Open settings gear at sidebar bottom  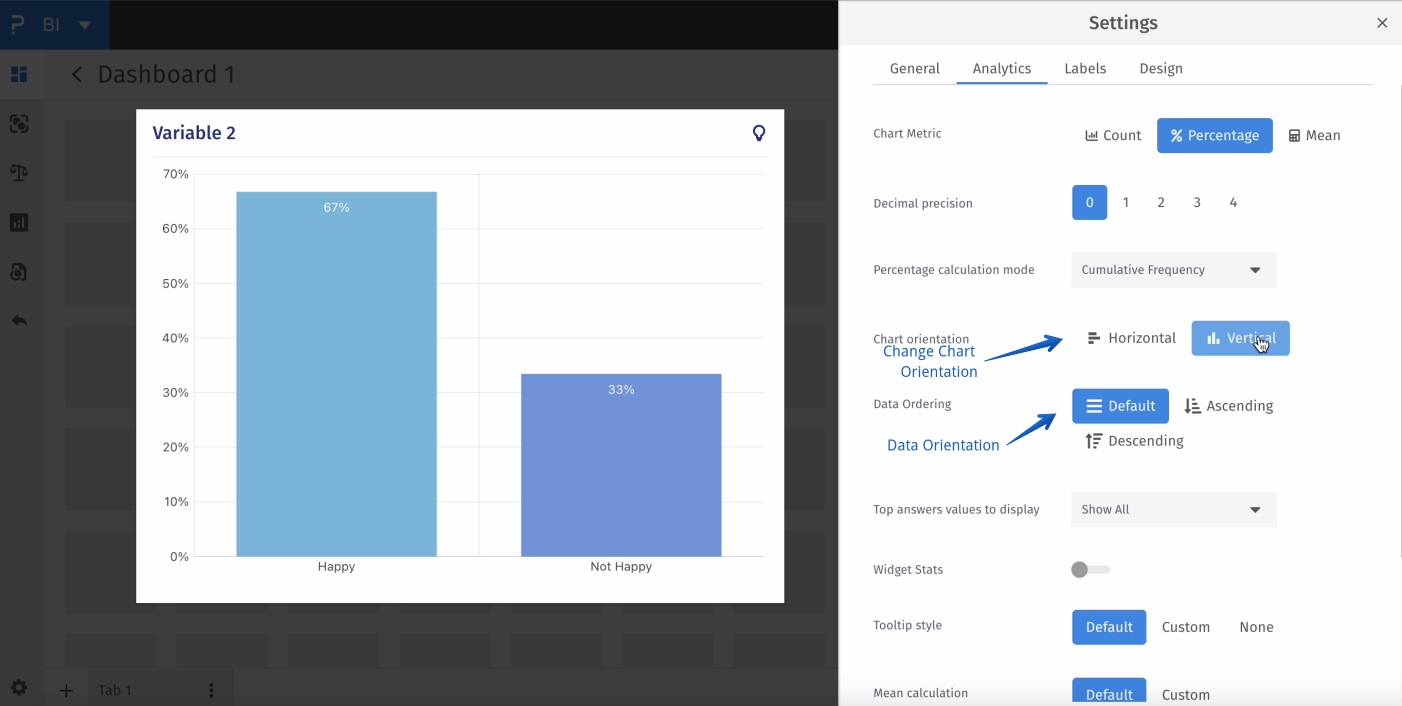19,688
